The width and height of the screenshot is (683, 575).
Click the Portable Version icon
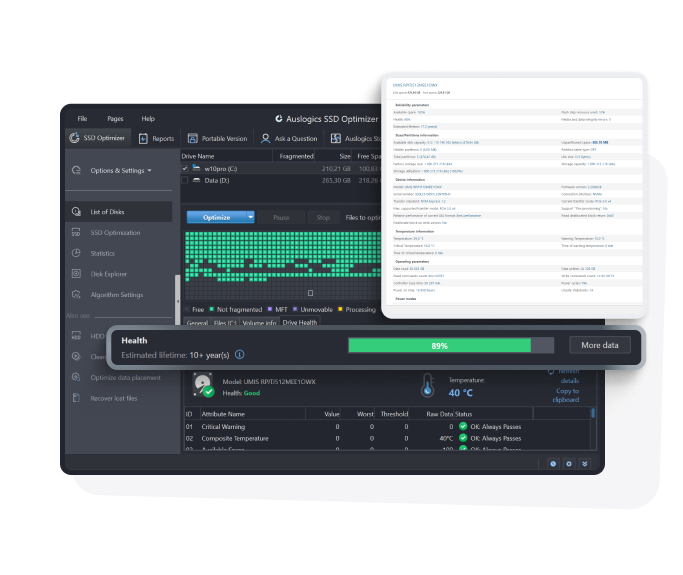pyautogui.click(x=193, y=139)
